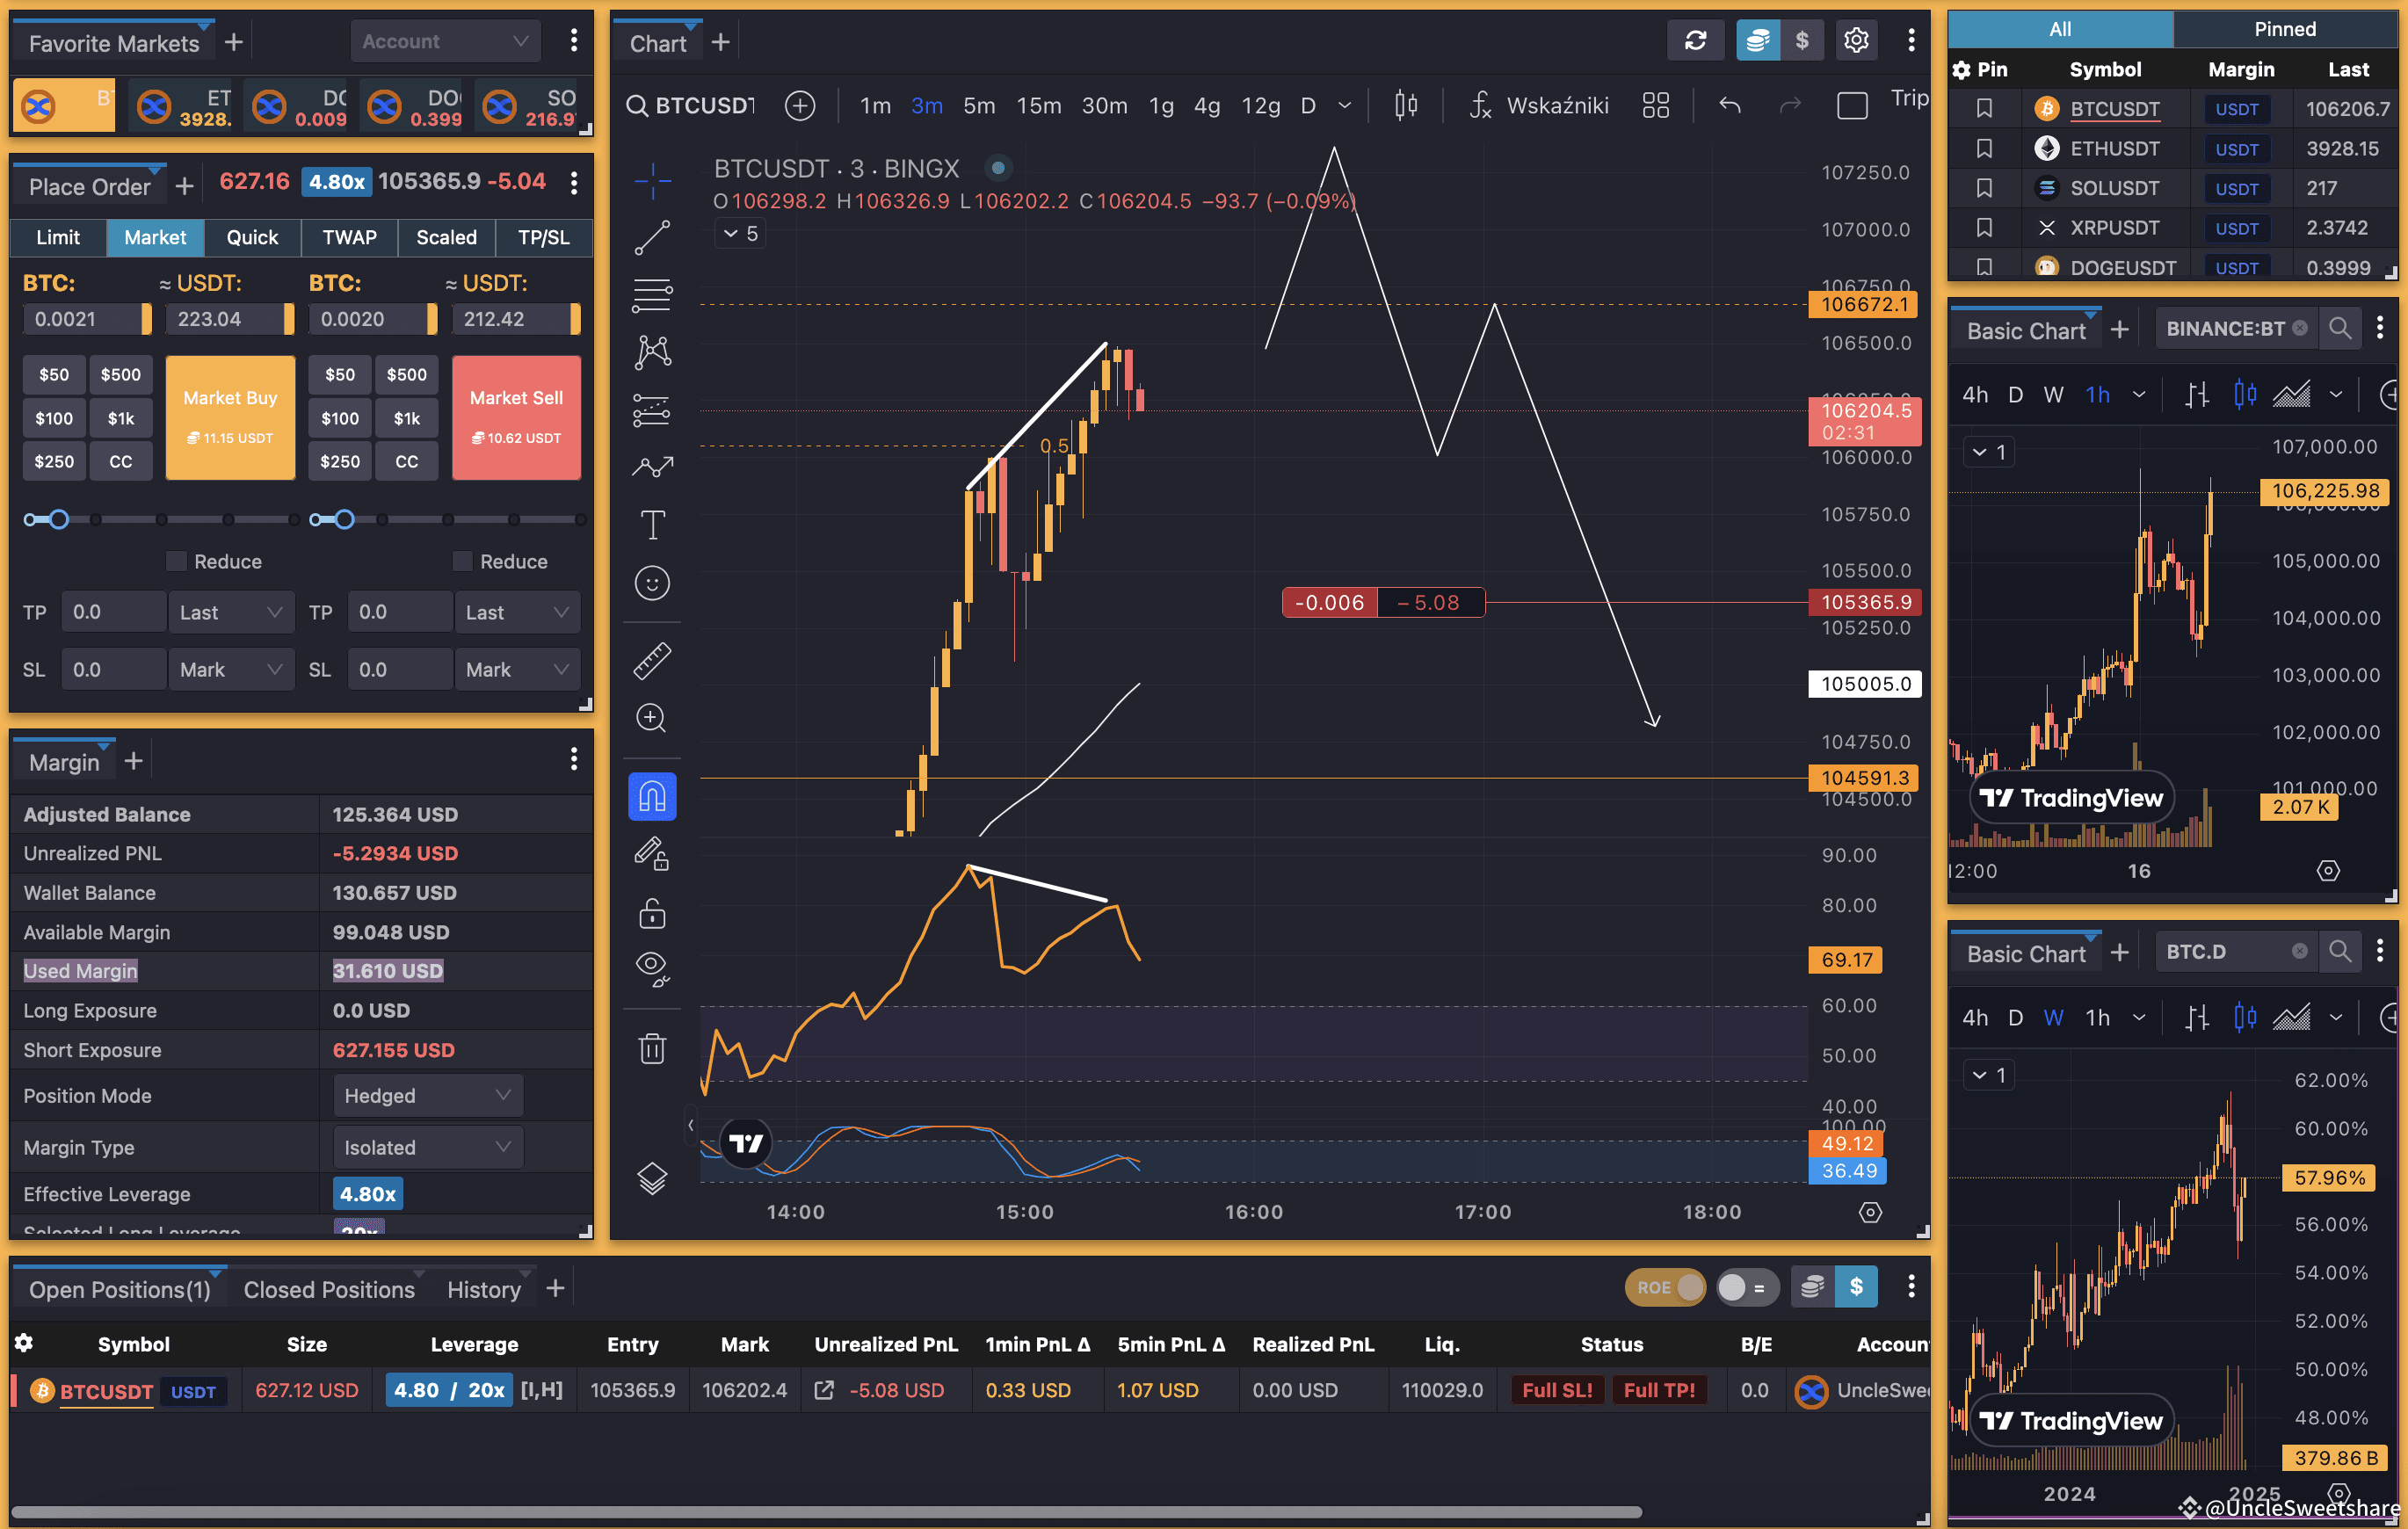This screenshot has width=2408, height=1529.
Task: Search symbol in BTC.D basic chart
Action: tap(2339, 952)
